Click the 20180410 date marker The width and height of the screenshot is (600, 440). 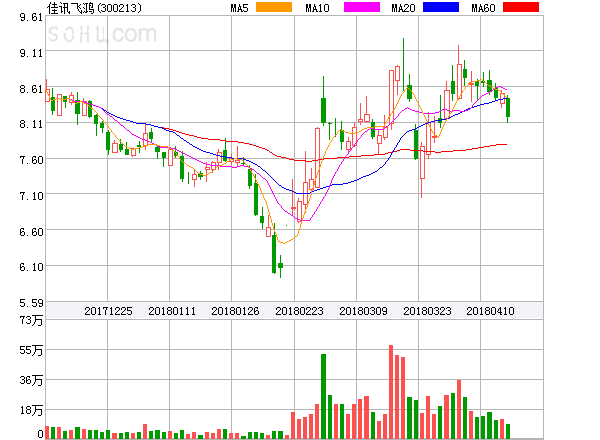[490, 311]
